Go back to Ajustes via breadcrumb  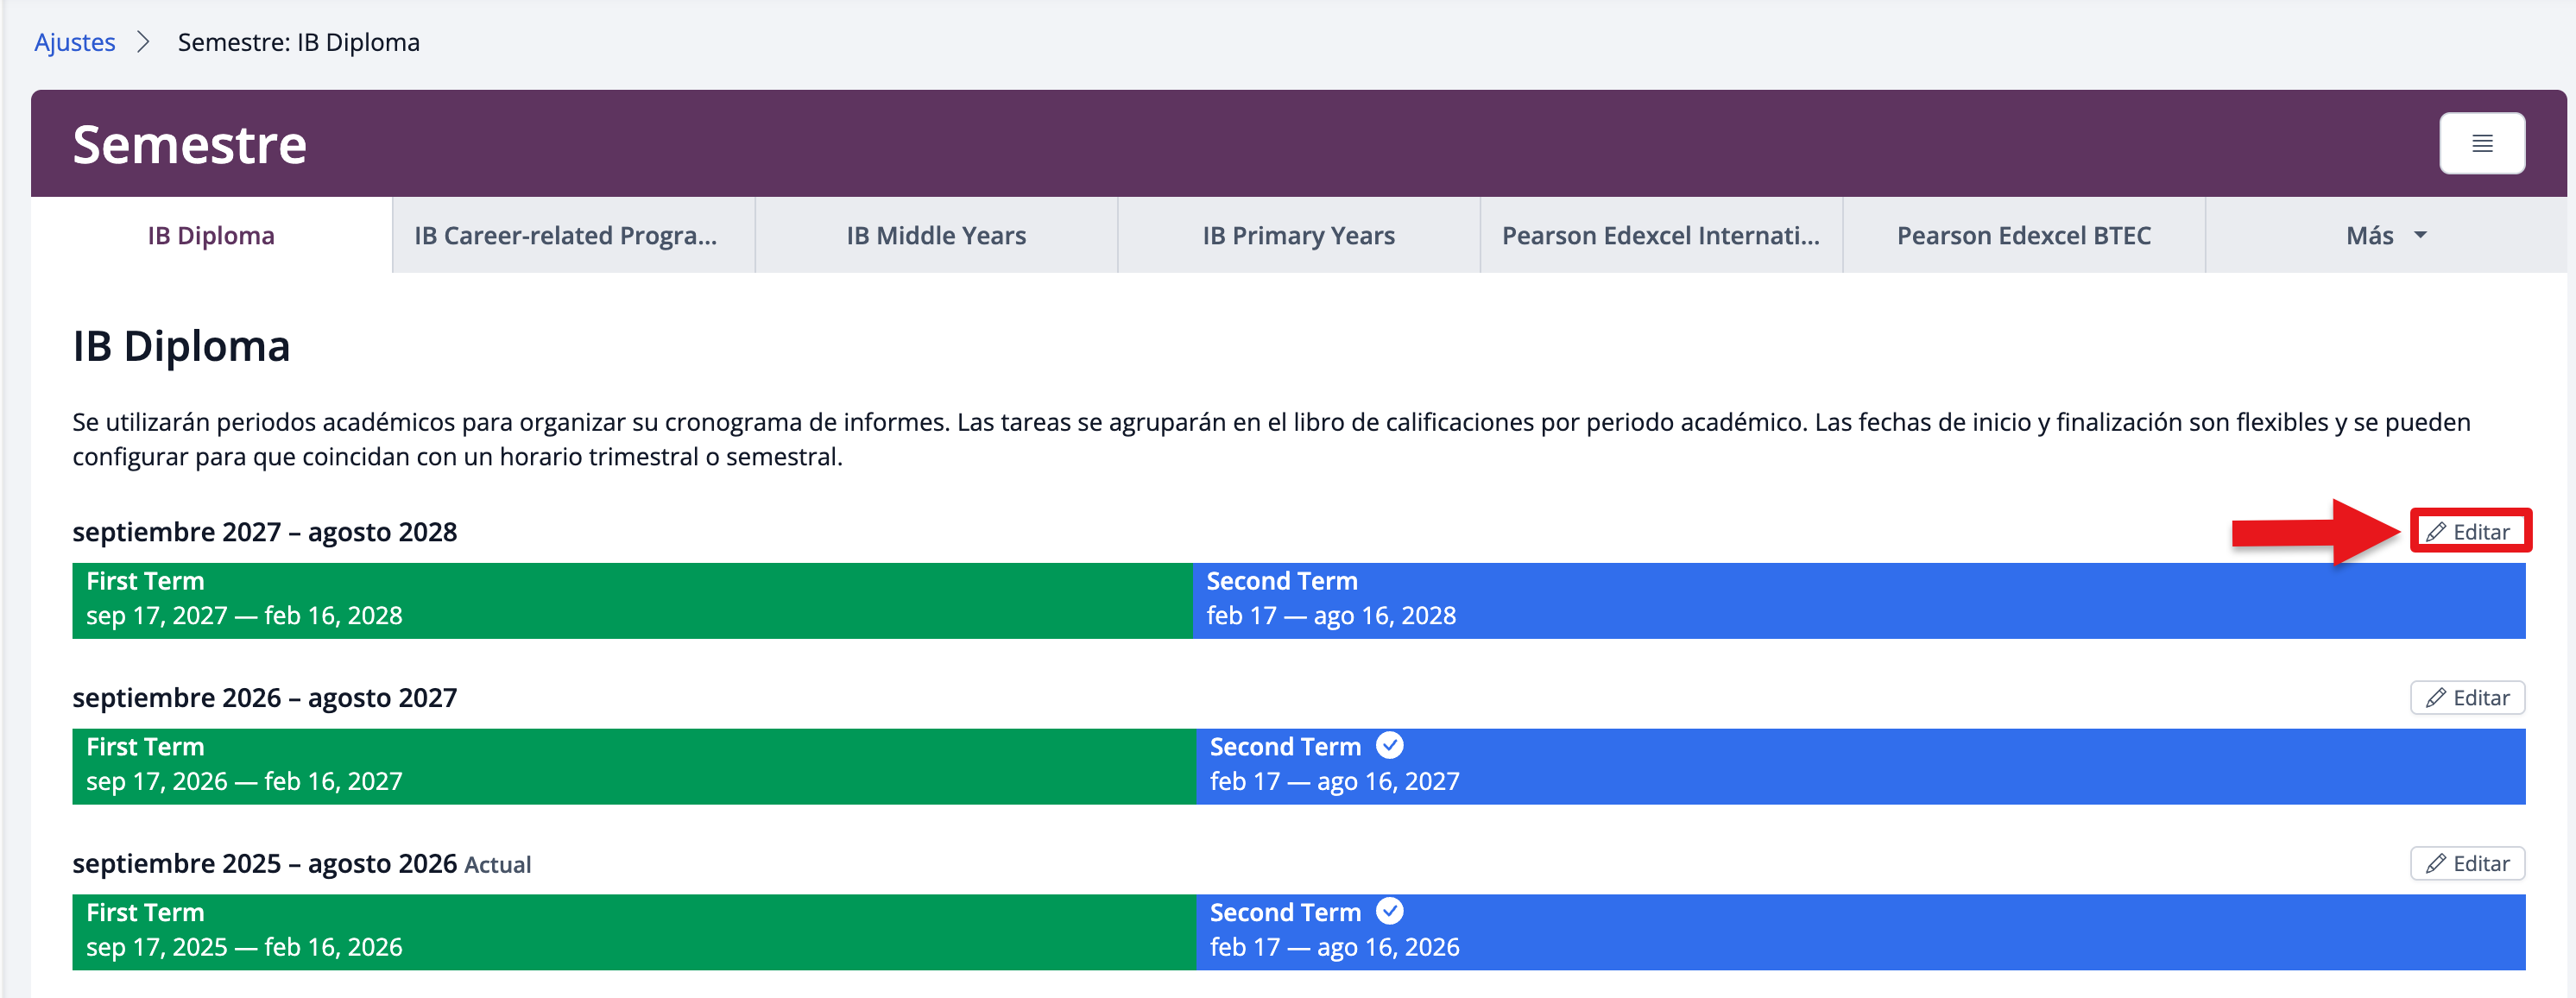click(75, 42)
